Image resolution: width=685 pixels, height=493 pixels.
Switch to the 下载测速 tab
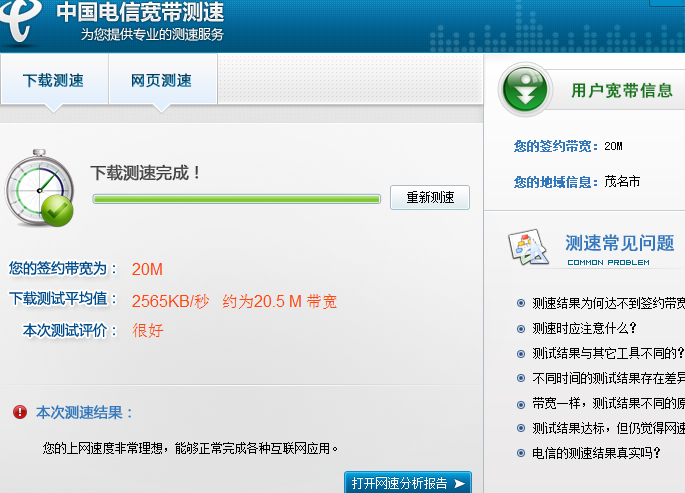53,81
